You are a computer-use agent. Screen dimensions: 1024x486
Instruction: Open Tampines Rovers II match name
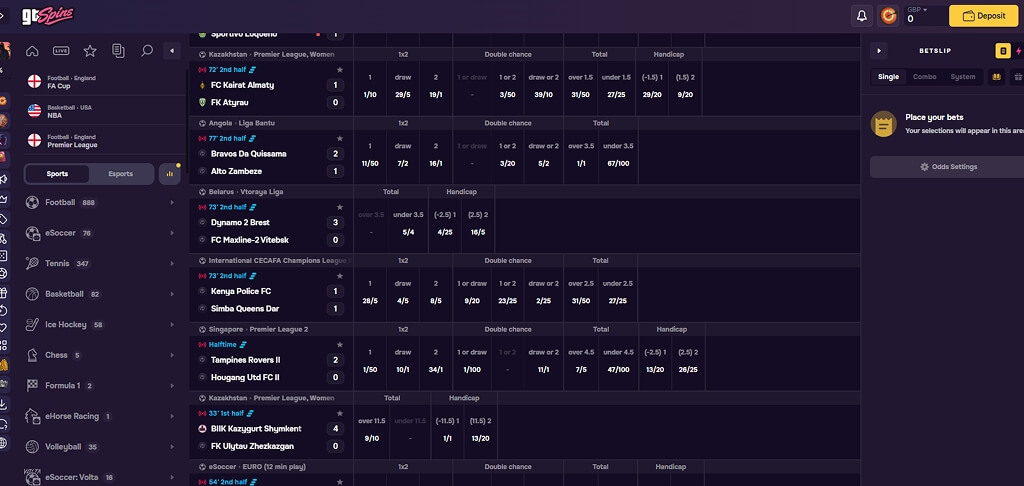click(x=246, y=360)
